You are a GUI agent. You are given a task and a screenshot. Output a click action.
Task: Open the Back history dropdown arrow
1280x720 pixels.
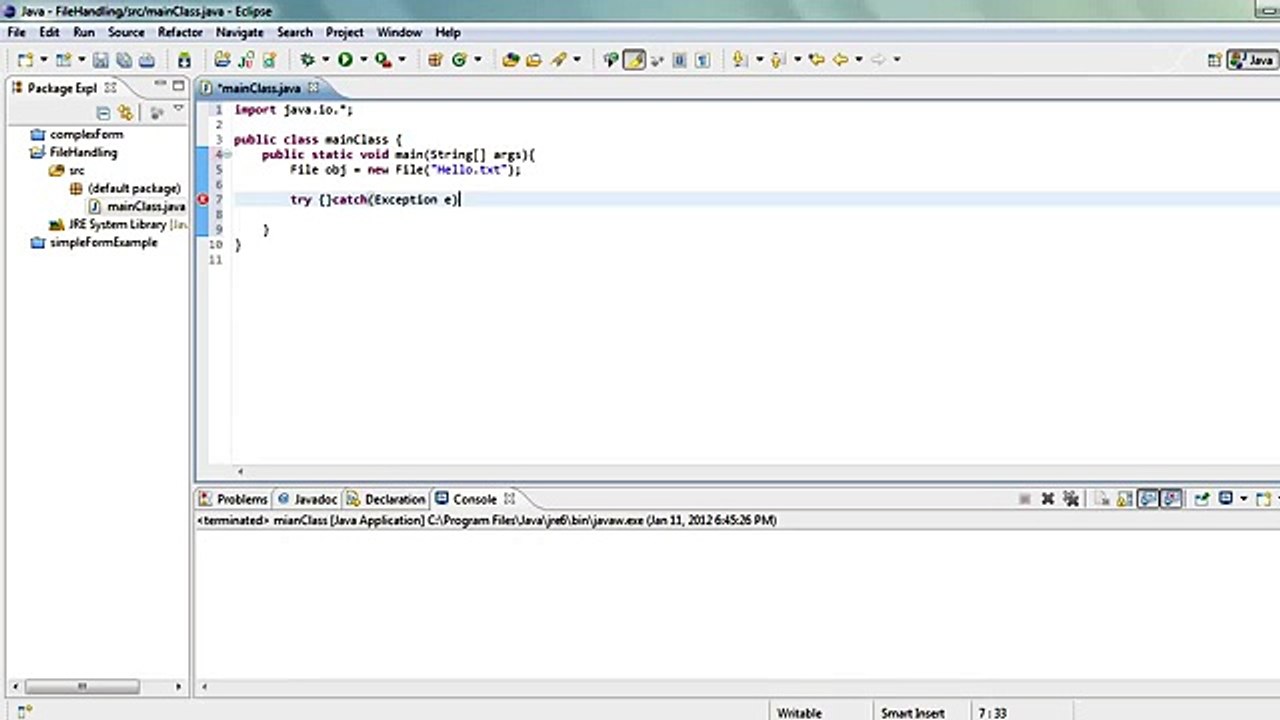point(858,60)
